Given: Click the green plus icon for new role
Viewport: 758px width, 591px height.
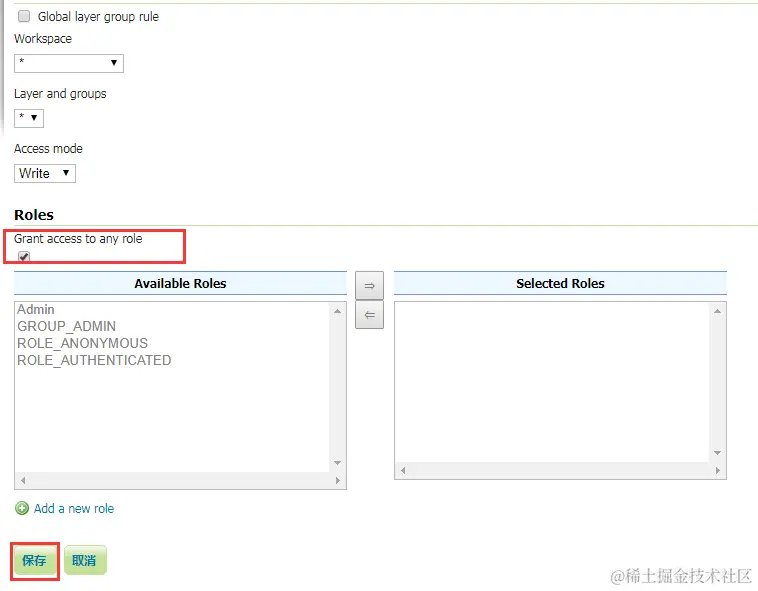Looking at the screenshot, I should coord(22,508).
